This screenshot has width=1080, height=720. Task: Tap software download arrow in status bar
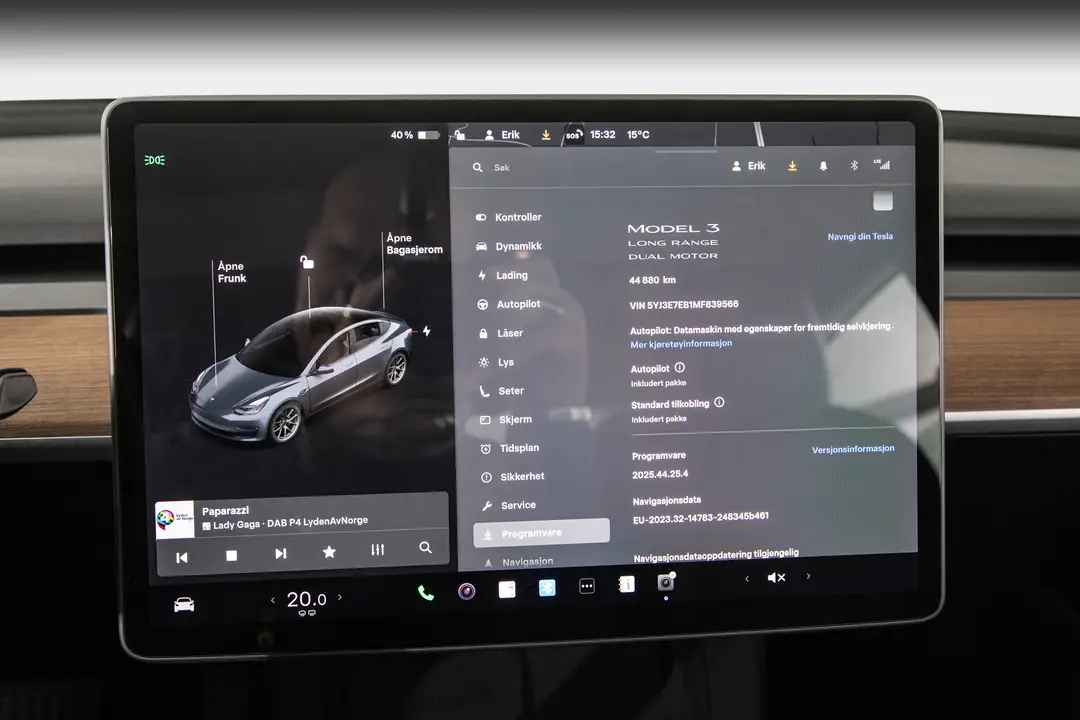pyautogui.click(x=546, y=135)
